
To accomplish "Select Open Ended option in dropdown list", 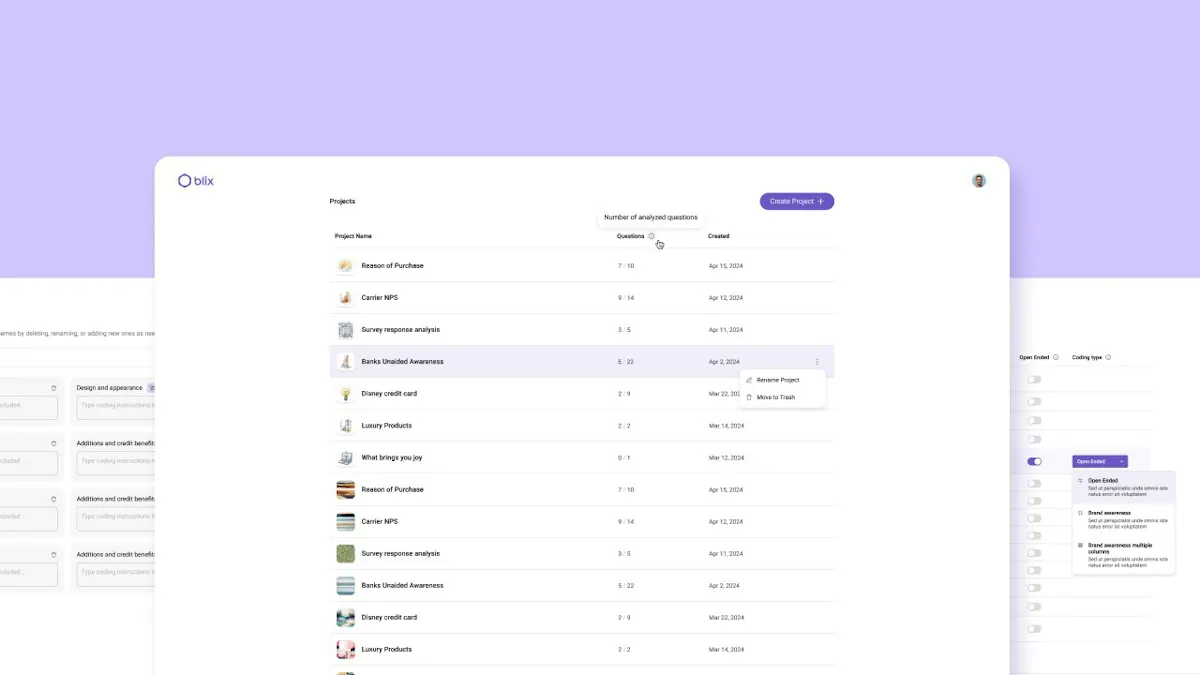I will [1123, 487].
